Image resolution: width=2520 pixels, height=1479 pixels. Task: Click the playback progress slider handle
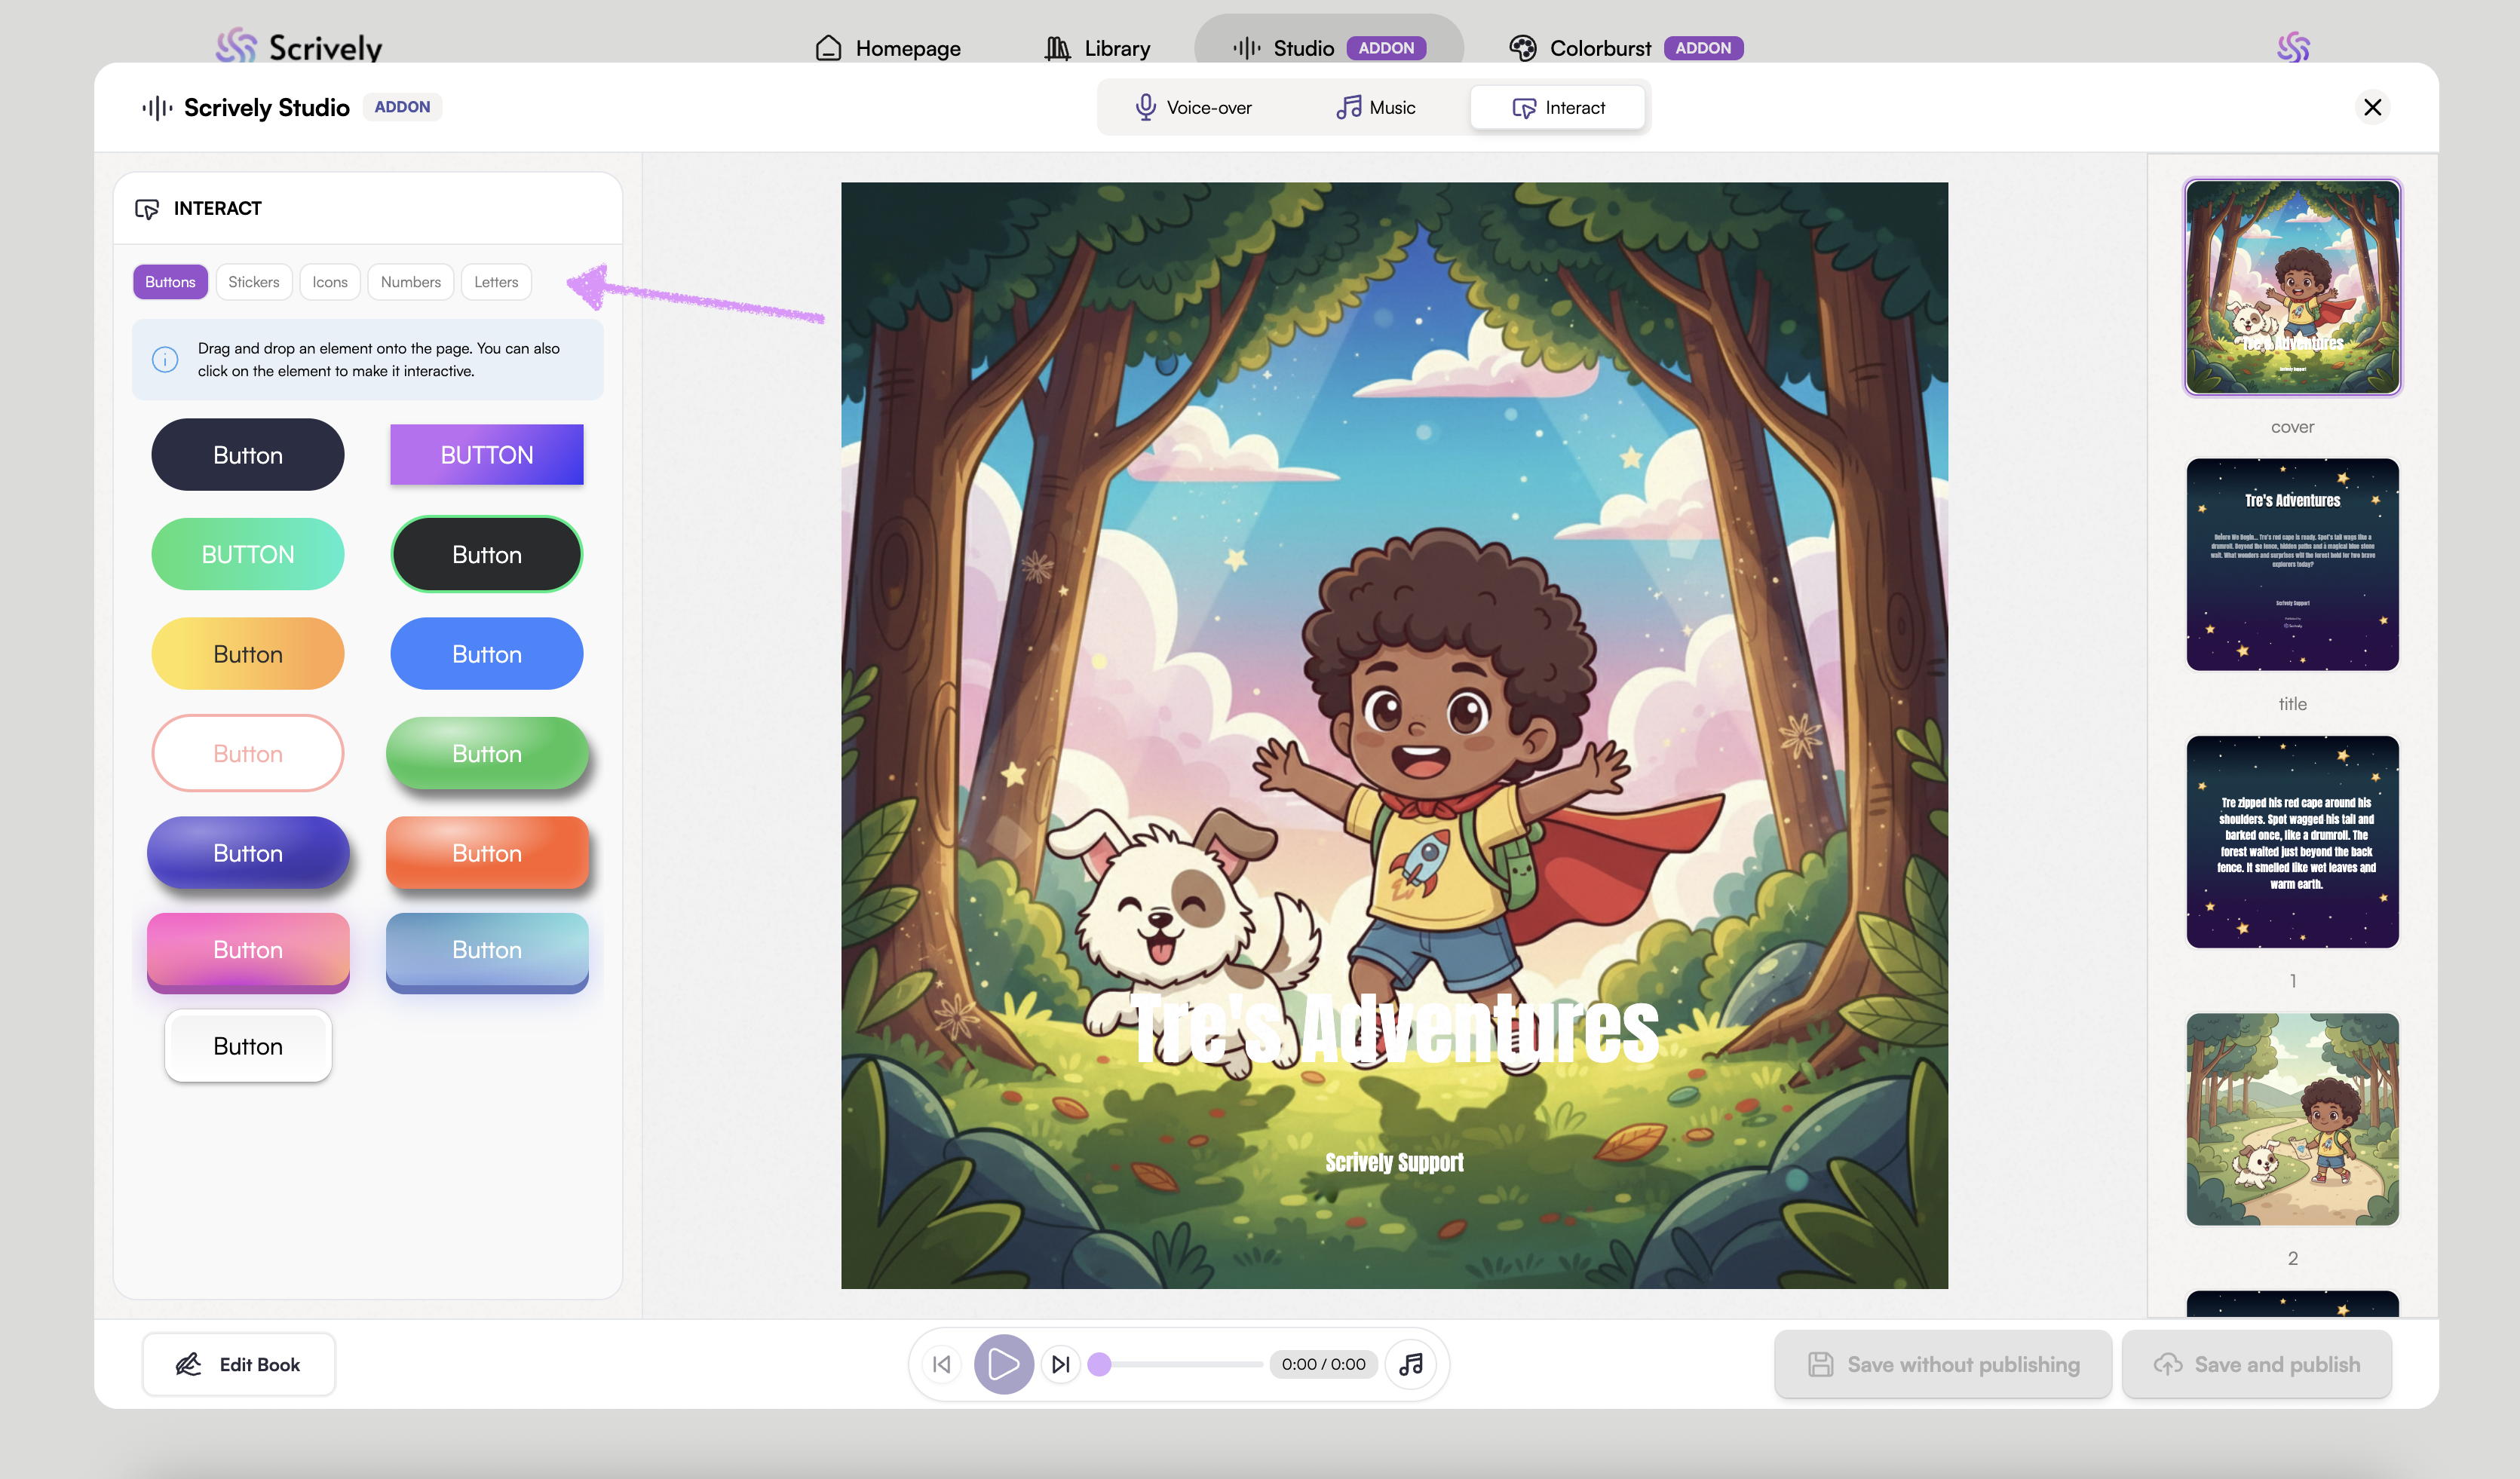pyautogui.click(x=1099, y=1364)
